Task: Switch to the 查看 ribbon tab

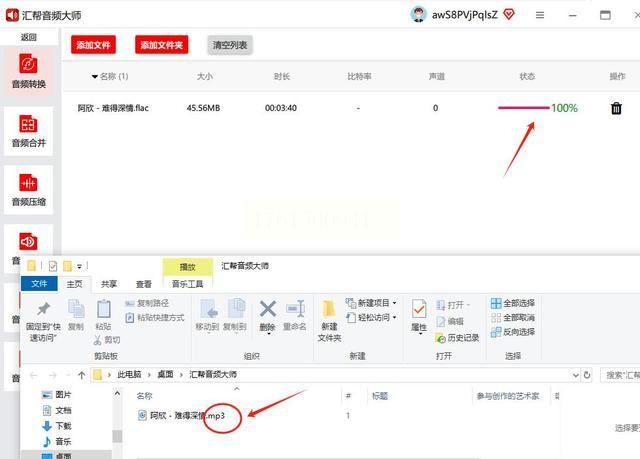Action: pyautogui.click(x=144, y=284)
